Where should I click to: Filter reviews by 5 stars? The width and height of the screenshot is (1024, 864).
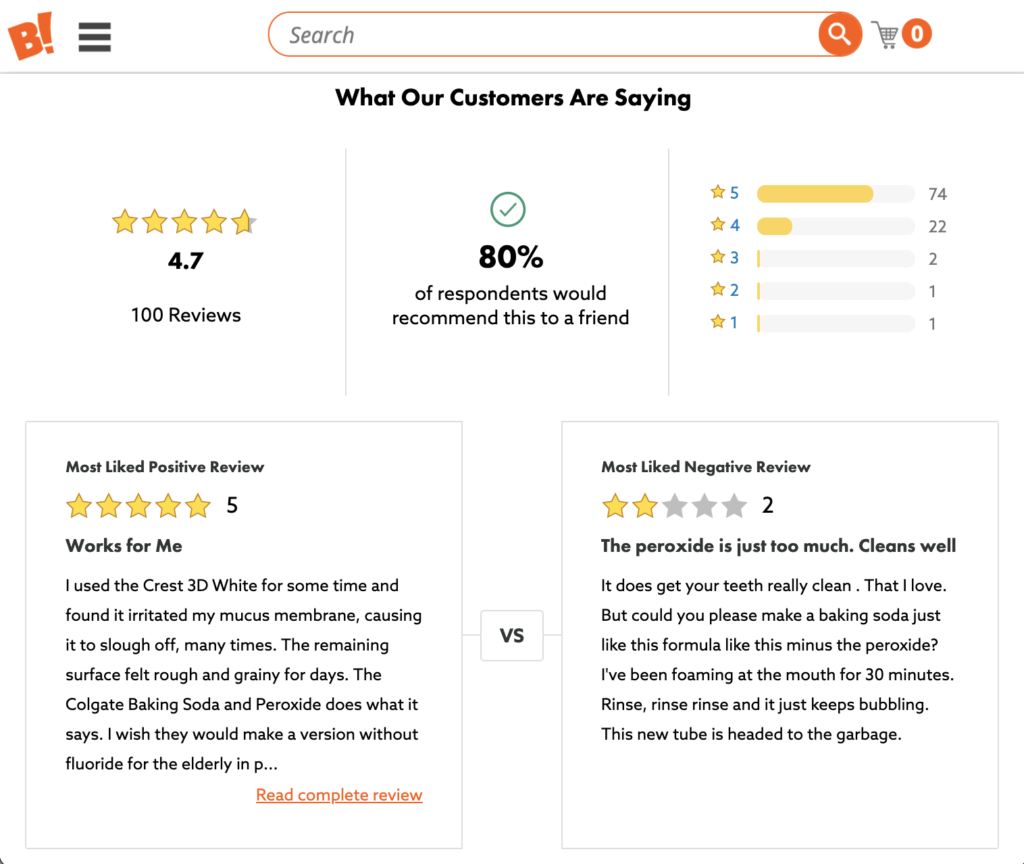coord(725,193)
